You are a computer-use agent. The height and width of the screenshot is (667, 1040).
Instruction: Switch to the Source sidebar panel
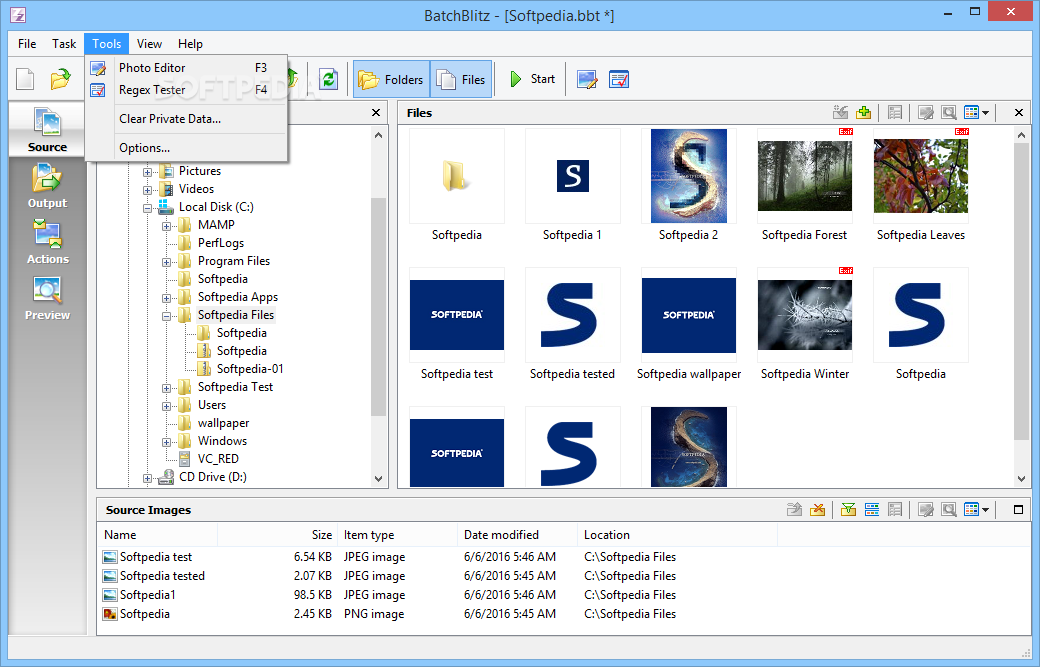(47, 129)
